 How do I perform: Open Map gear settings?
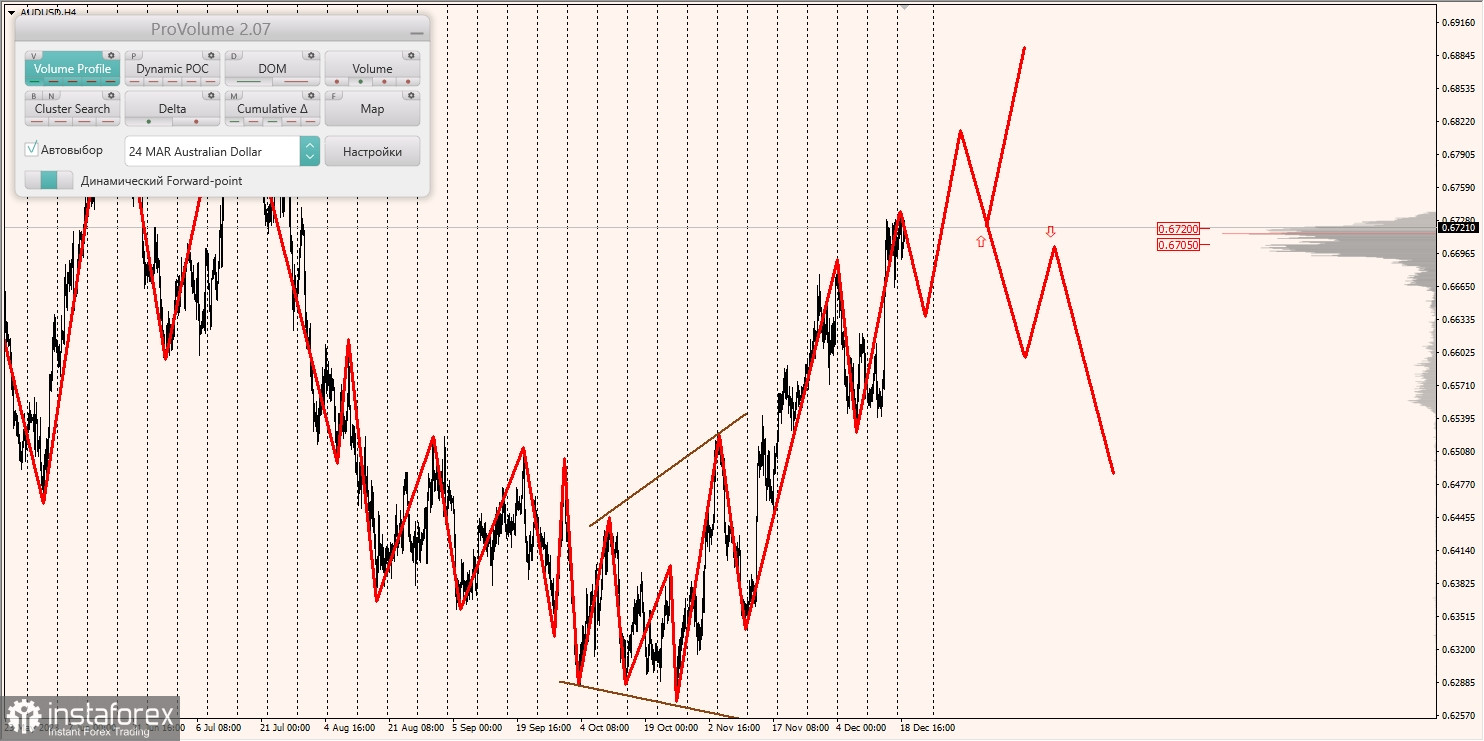point(411,95)
